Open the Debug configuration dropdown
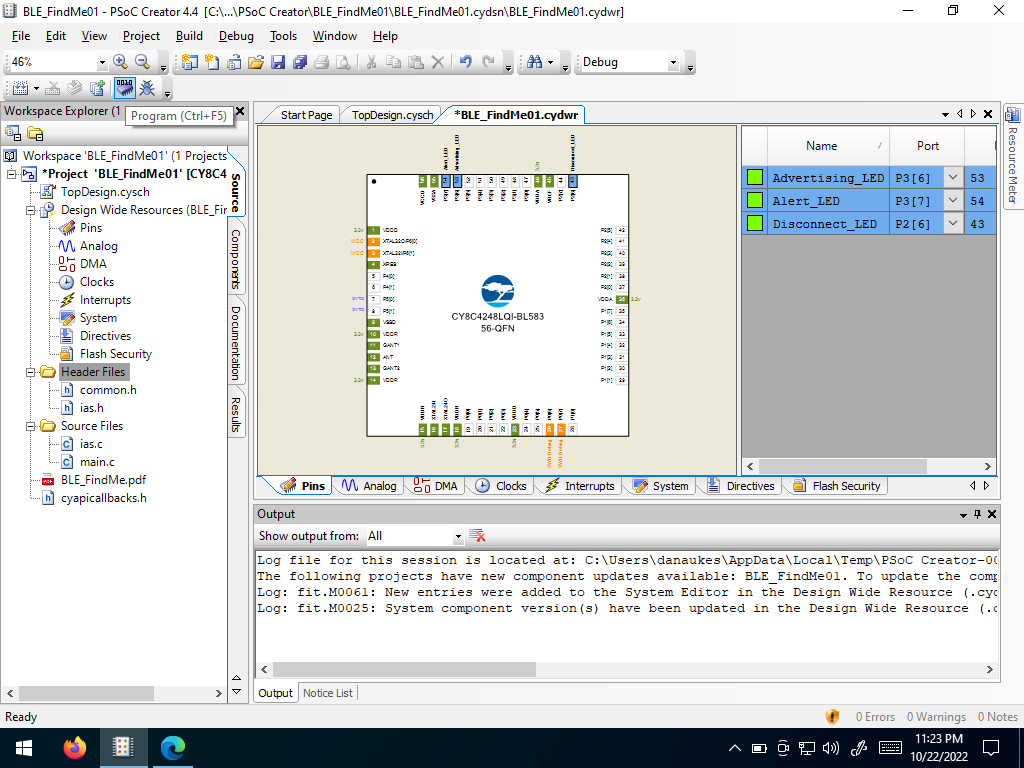Image resolution: width=1024 pixels, height=768 pixels. [673, 63]
